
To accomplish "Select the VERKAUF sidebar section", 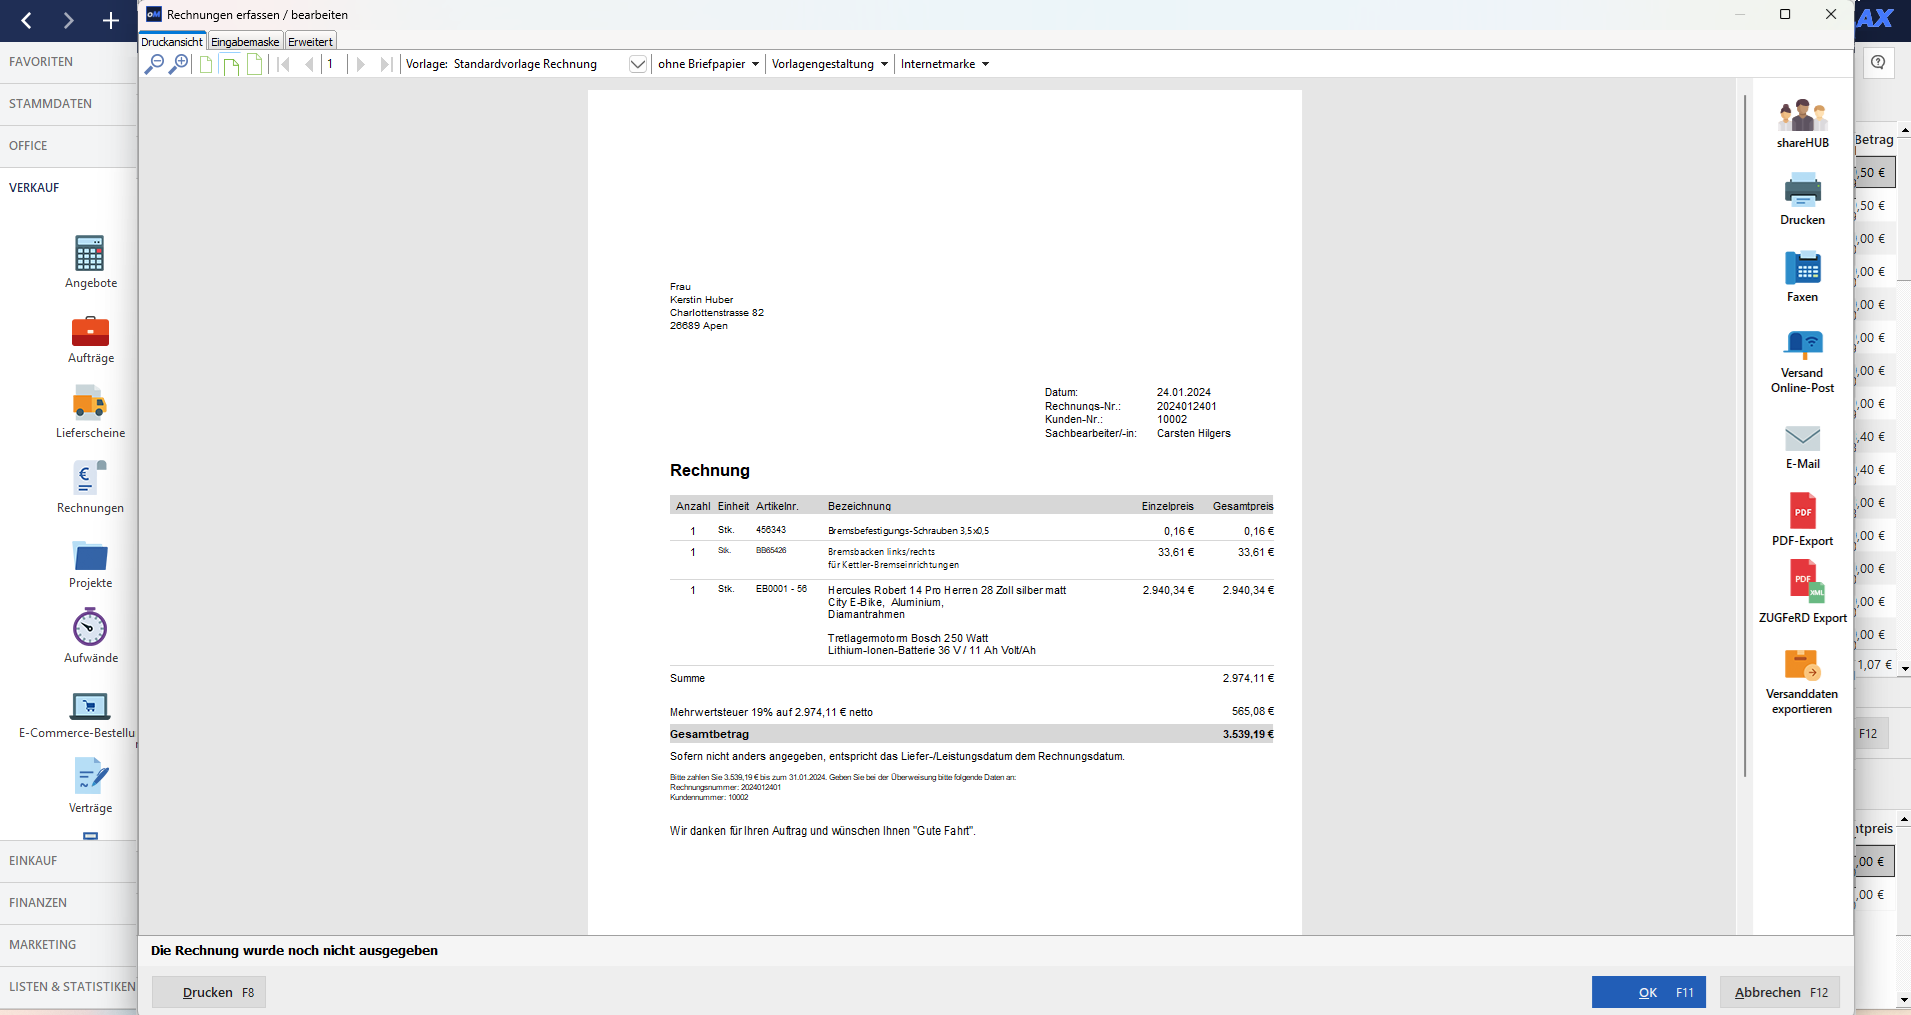I will click(x=68, y=188).
